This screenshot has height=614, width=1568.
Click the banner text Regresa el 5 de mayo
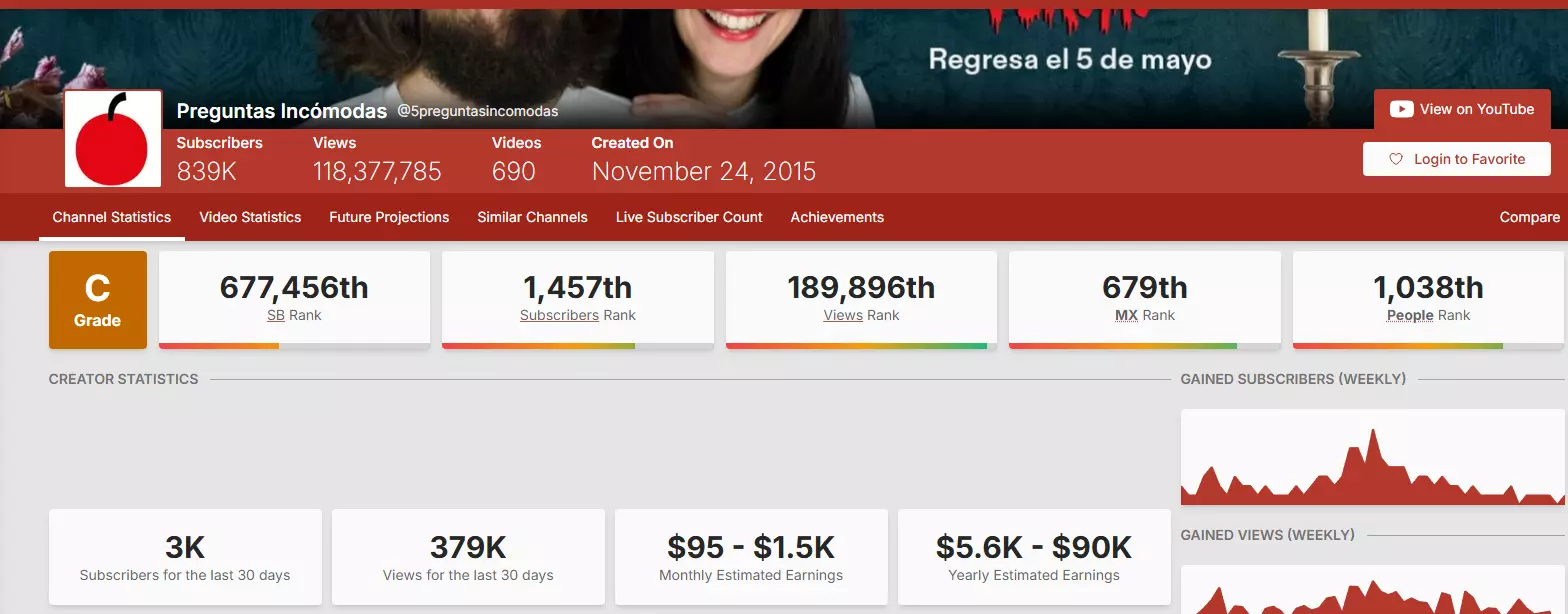tap(1070, 59)
